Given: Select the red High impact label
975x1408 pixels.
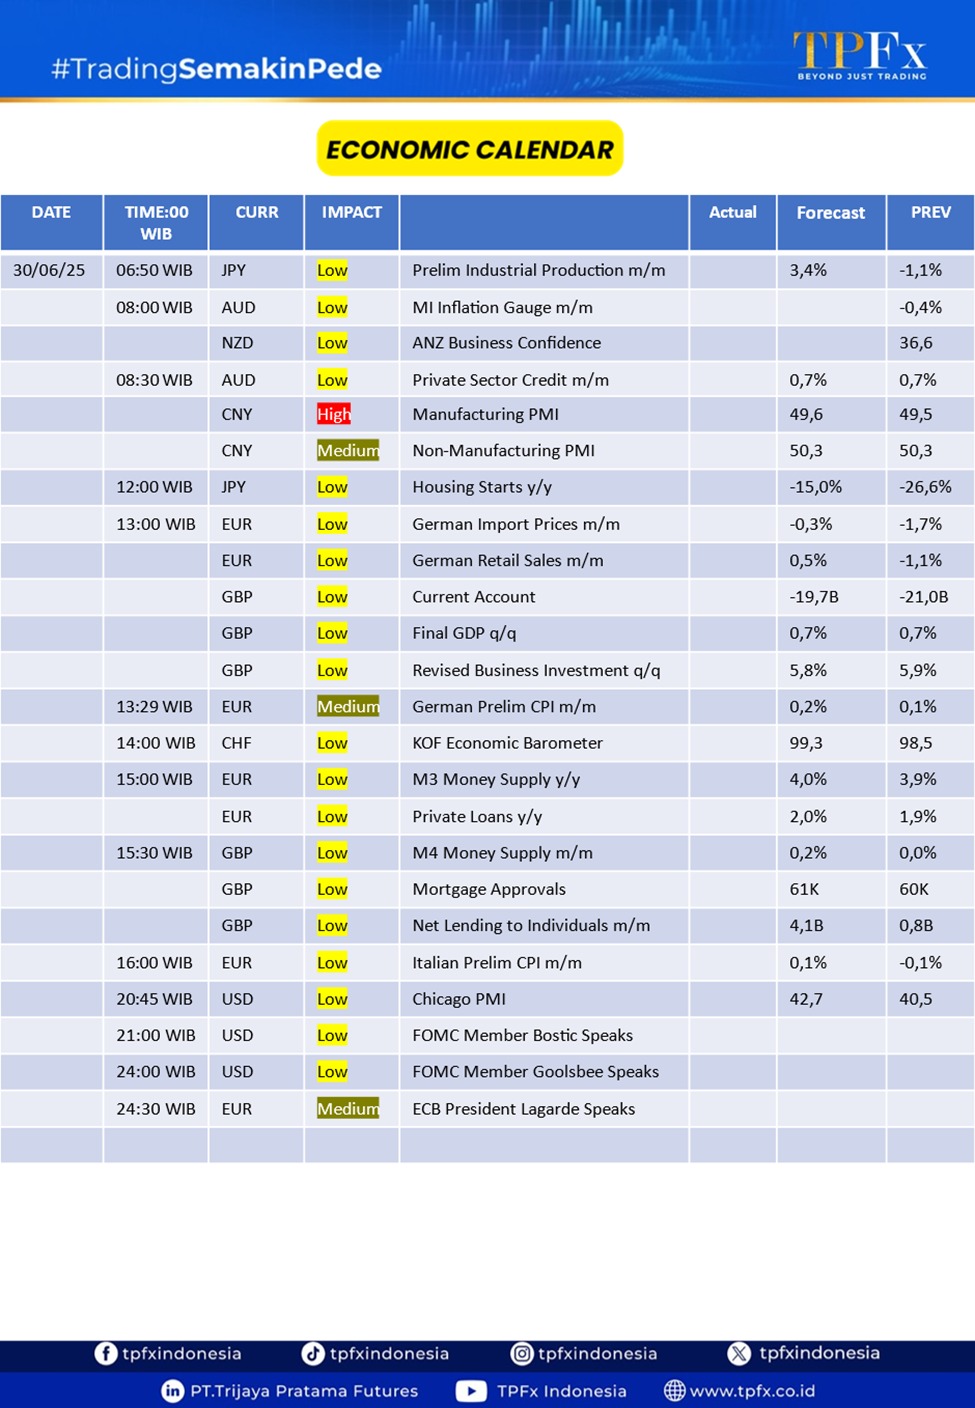Looking at the screenshot, I should (333, 415).
